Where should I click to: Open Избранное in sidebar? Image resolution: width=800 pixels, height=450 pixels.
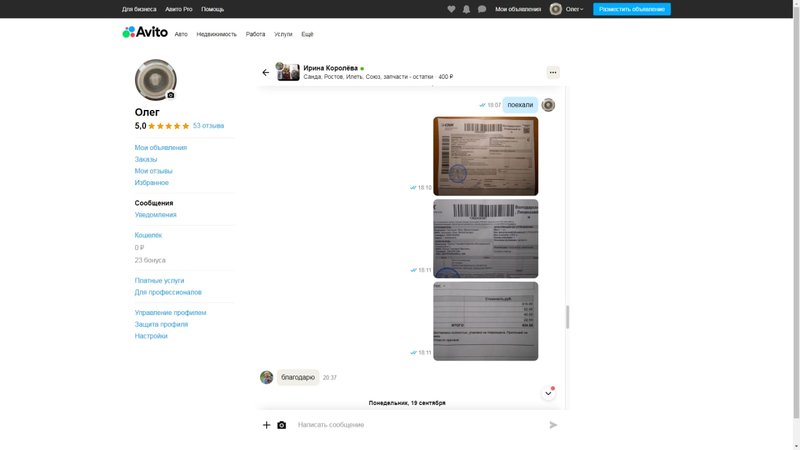pos(152,183)
